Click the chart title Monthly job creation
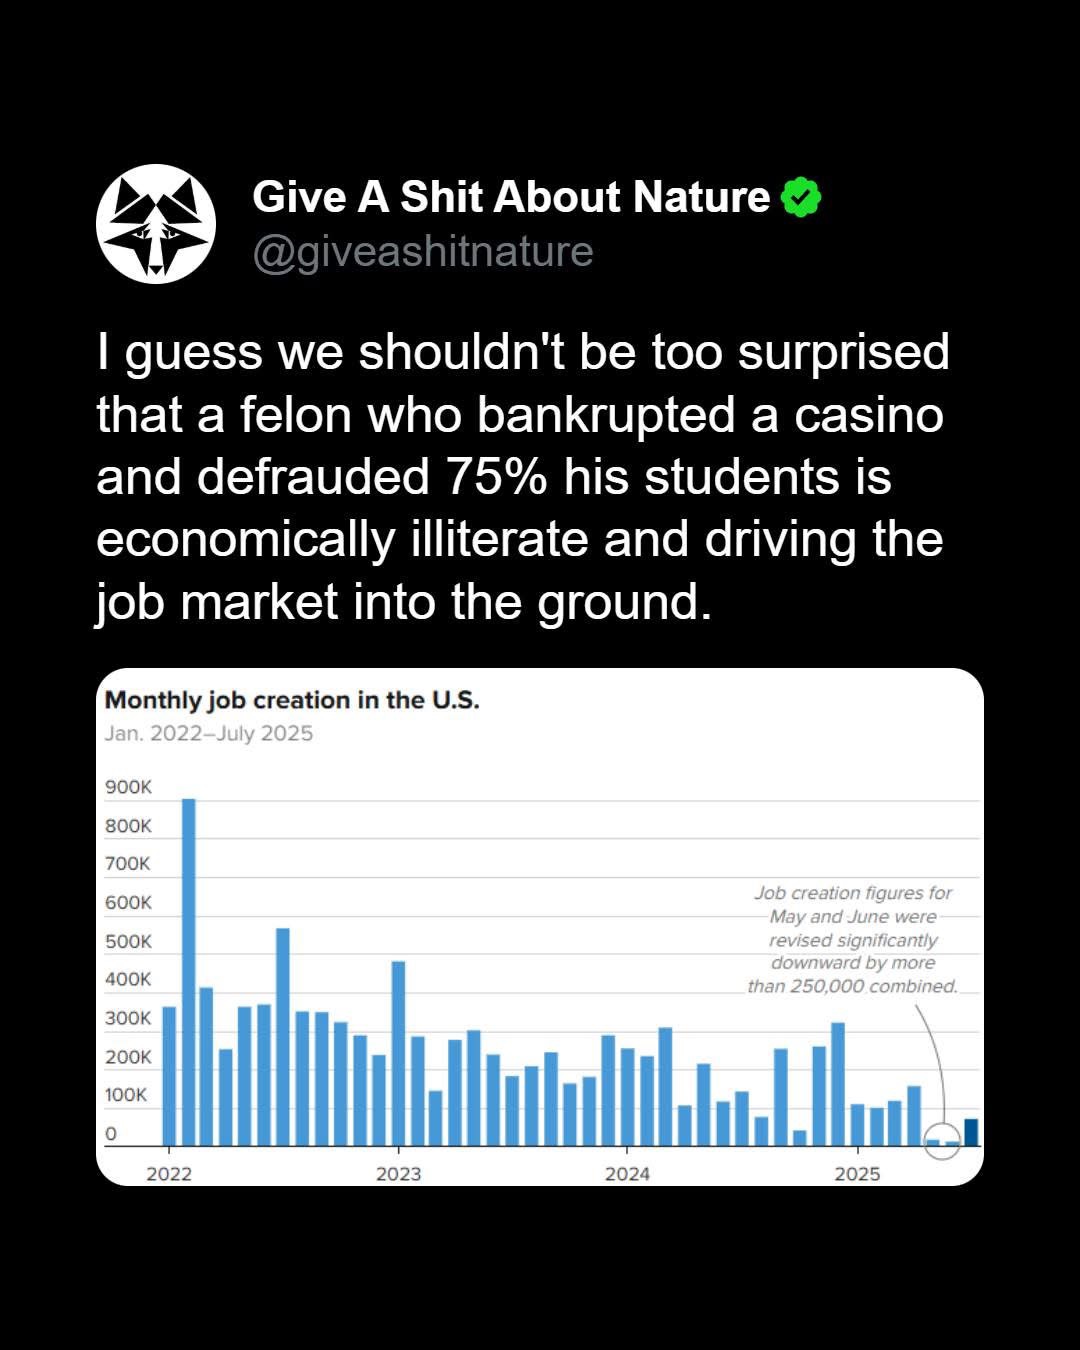 [292, 700]
